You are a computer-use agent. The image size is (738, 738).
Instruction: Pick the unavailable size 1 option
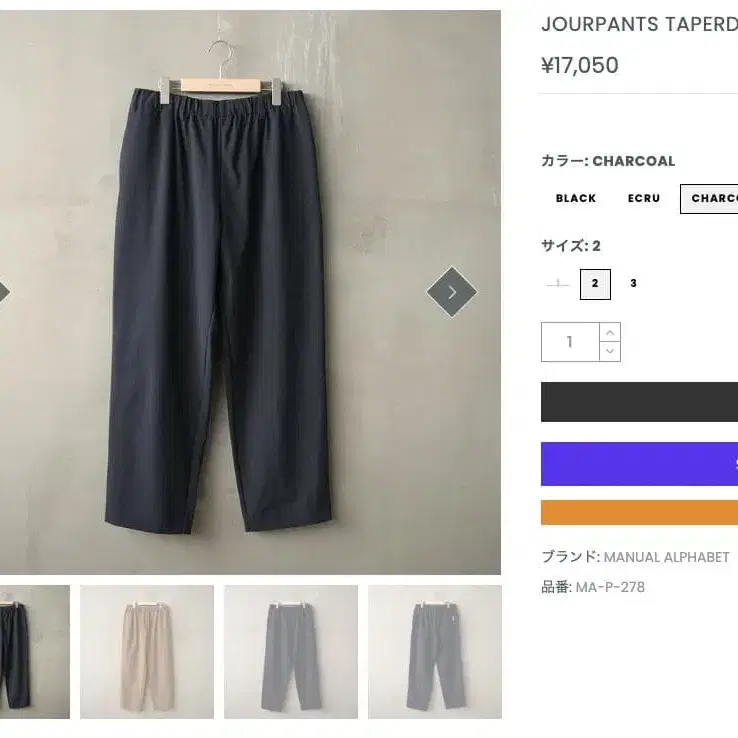(558, 284)
